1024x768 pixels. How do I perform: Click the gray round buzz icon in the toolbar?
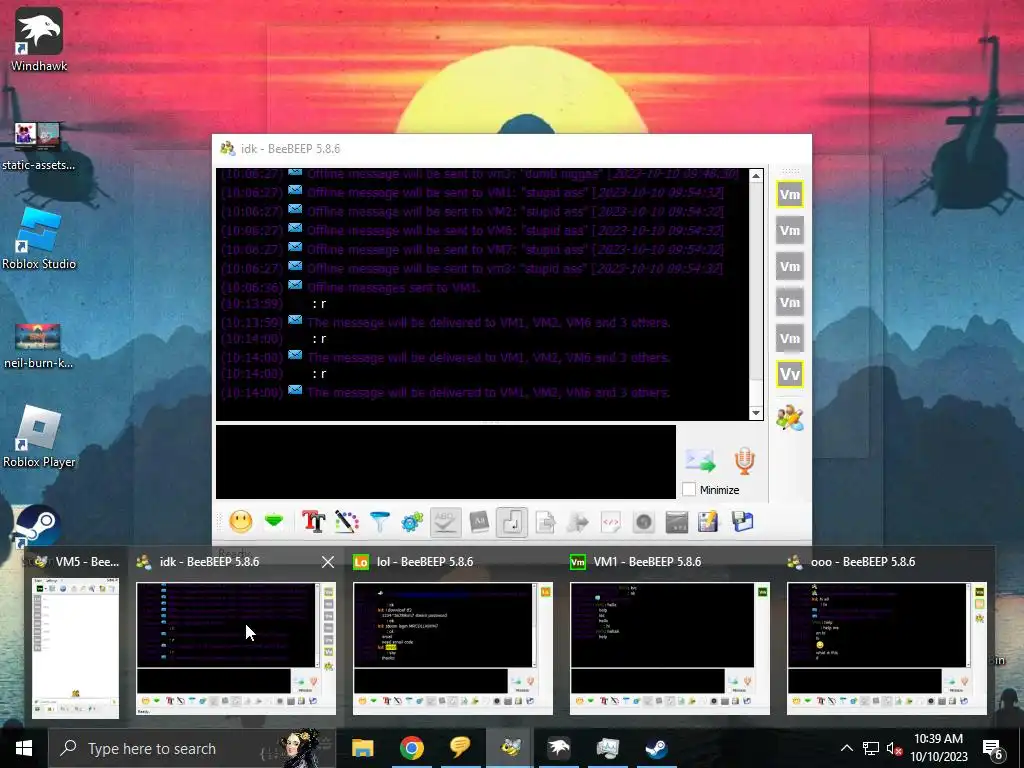click(x=643, y=522)
